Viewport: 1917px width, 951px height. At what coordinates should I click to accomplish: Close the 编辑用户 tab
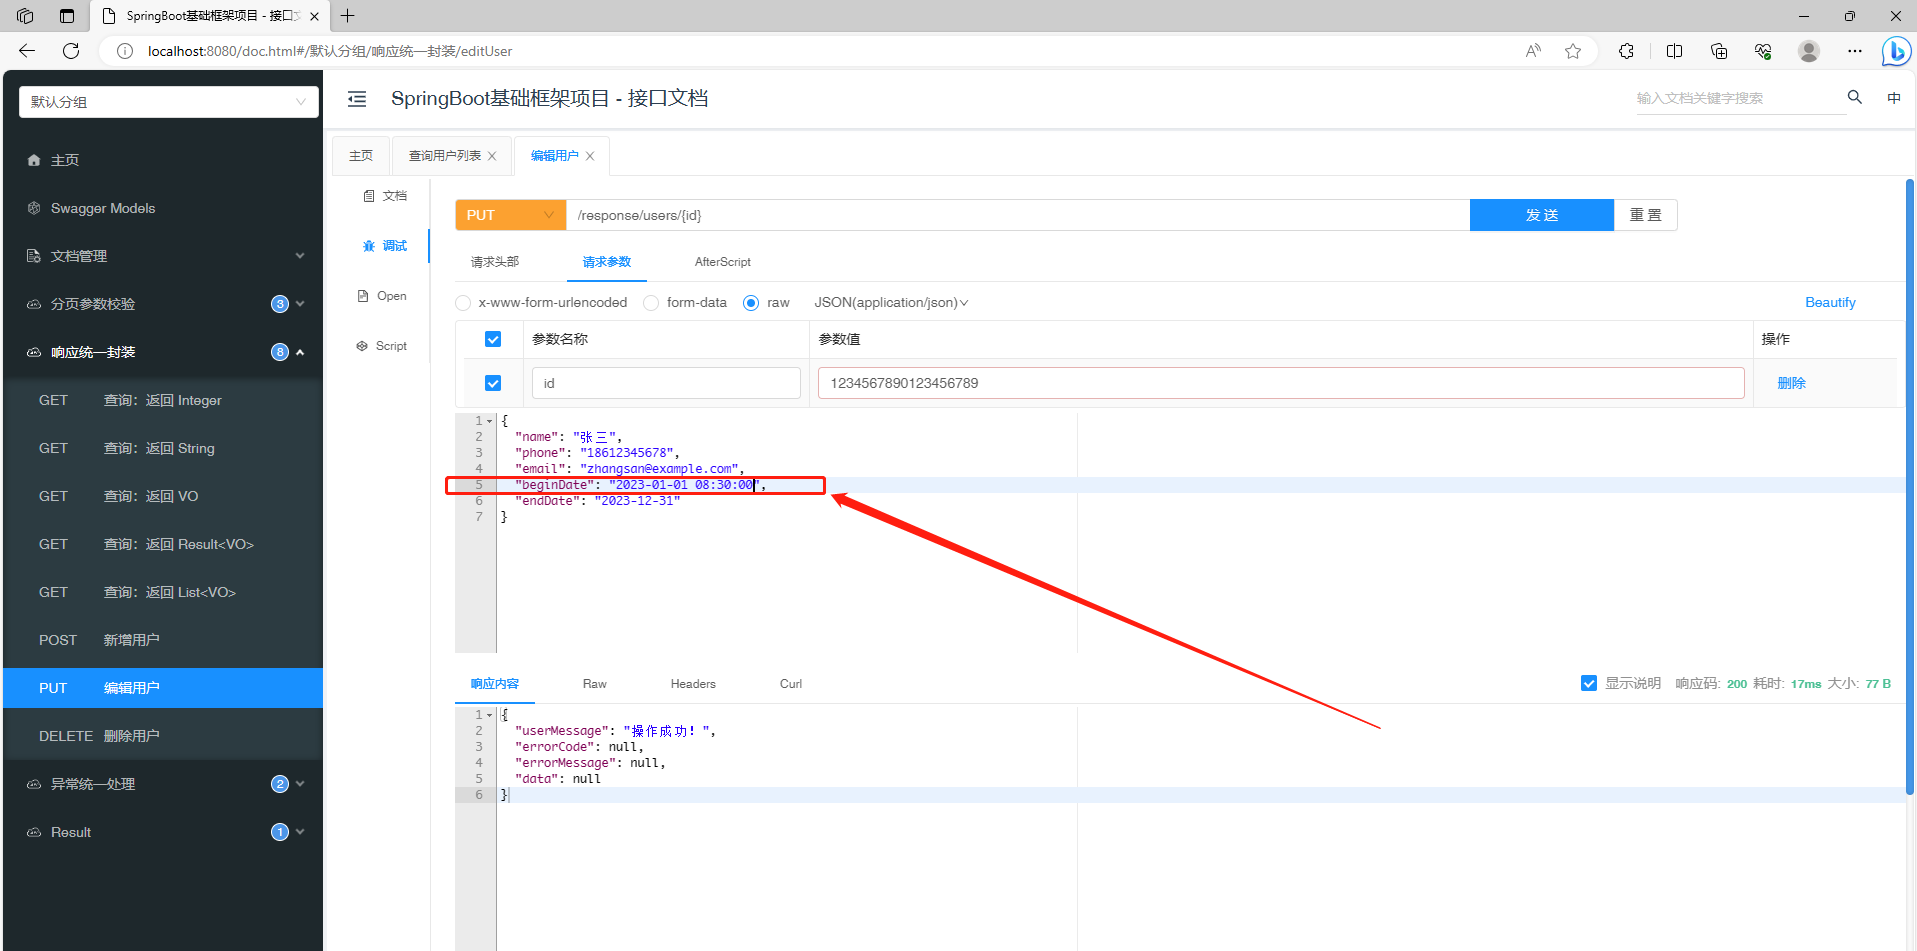pos(590,156)
